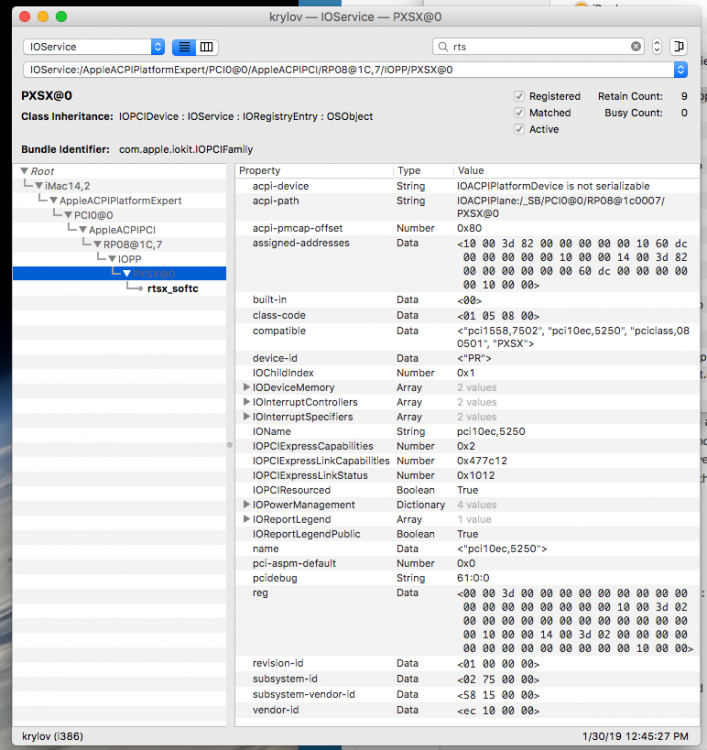Image resolution: width=707 pixels, height=750 pixels.
Task: Toggle the sidebar panel button
Action: click(x=678, y=46)
